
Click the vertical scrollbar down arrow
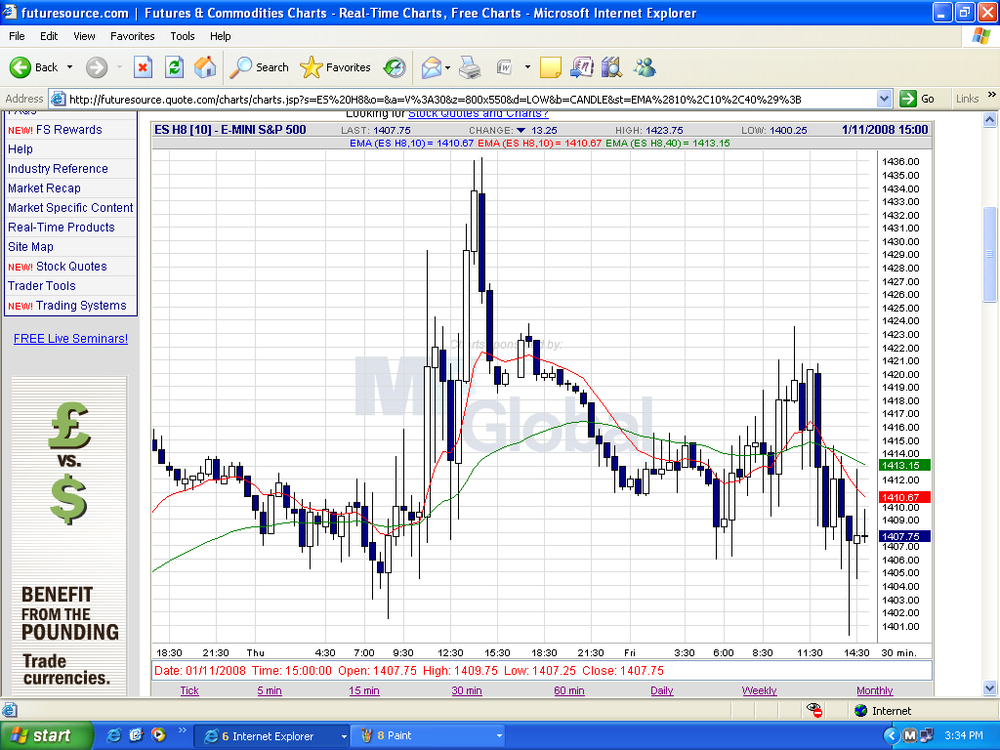[990, 688]
